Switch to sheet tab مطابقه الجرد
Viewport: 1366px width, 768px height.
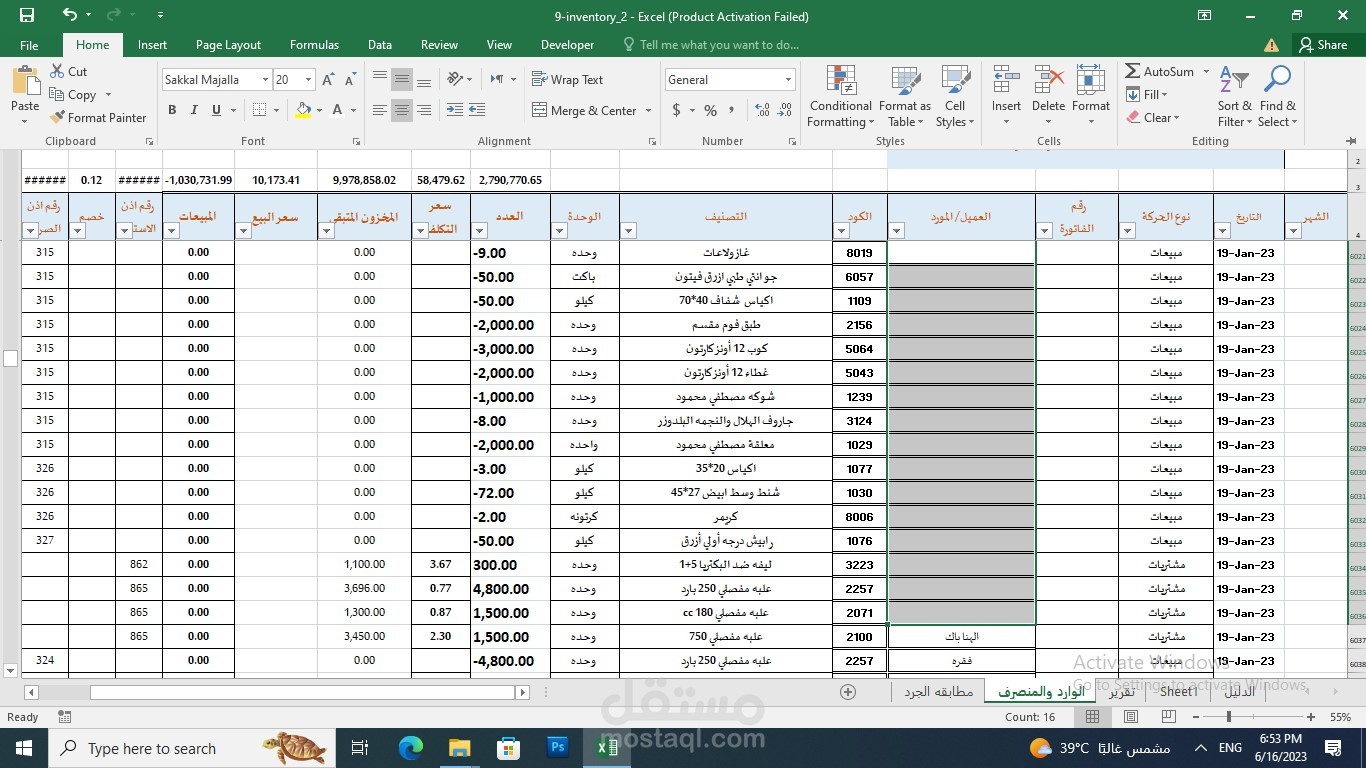coord(939,691)
